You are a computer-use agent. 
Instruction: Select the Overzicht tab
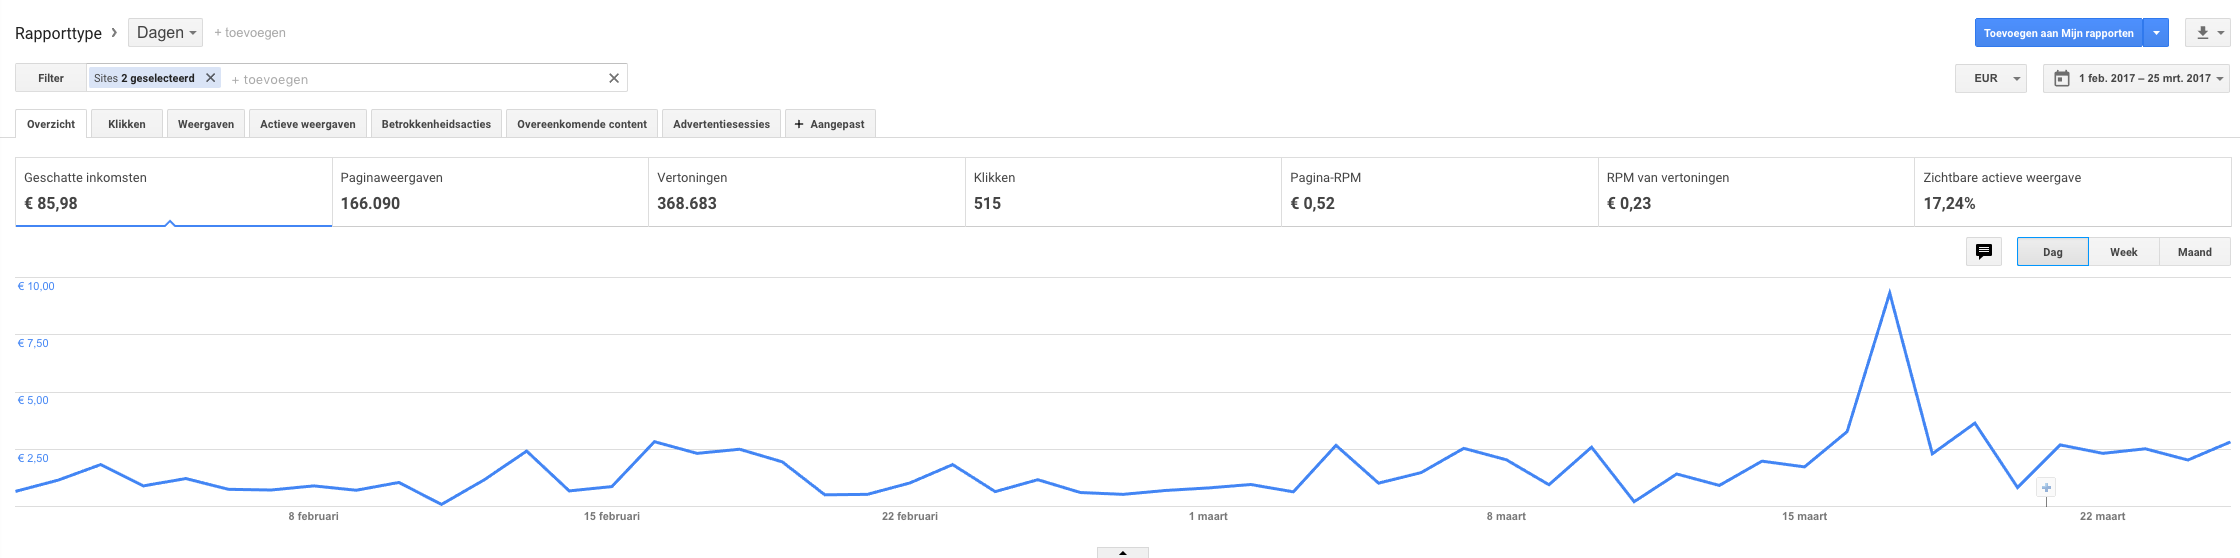pyautogui.click(x=51, y=124)
